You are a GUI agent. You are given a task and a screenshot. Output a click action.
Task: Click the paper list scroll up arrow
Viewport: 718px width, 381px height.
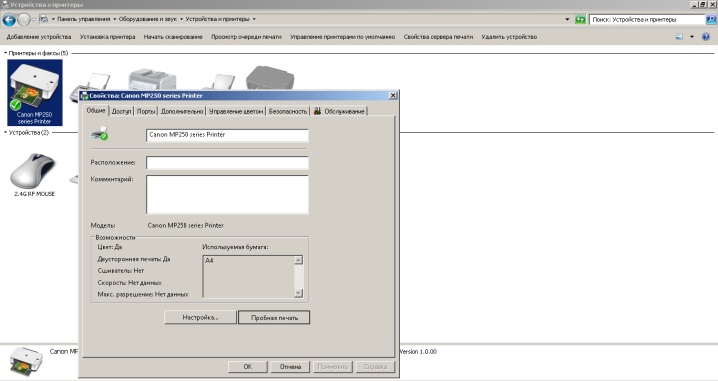click(299, 260)
